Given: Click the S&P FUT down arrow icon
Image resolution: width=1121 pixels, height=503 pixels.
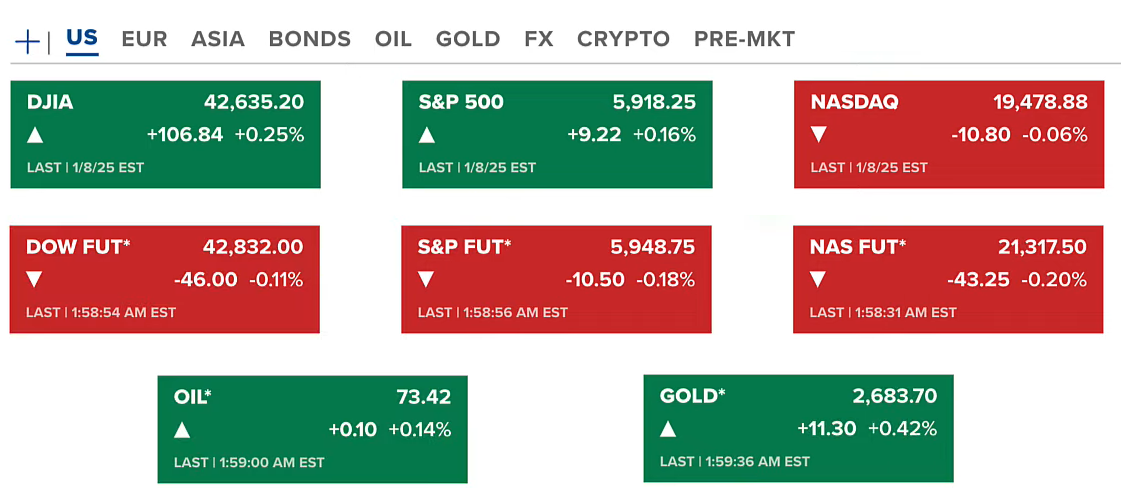Looking at the screenshot, I should [427, 280].
